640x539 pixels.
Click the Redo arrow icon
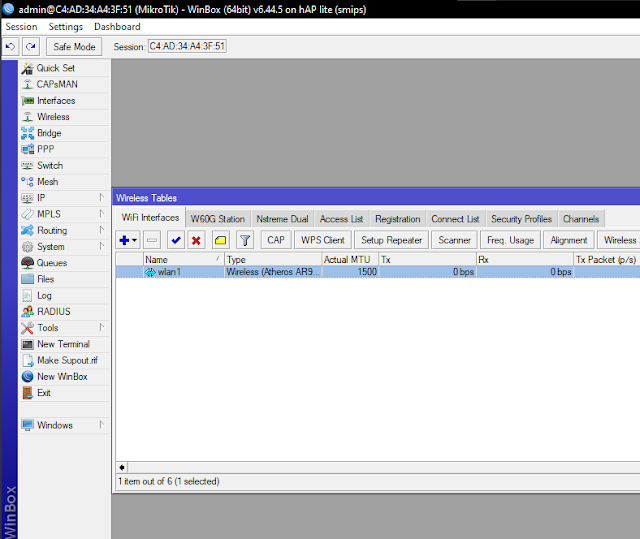click(31, 47)
